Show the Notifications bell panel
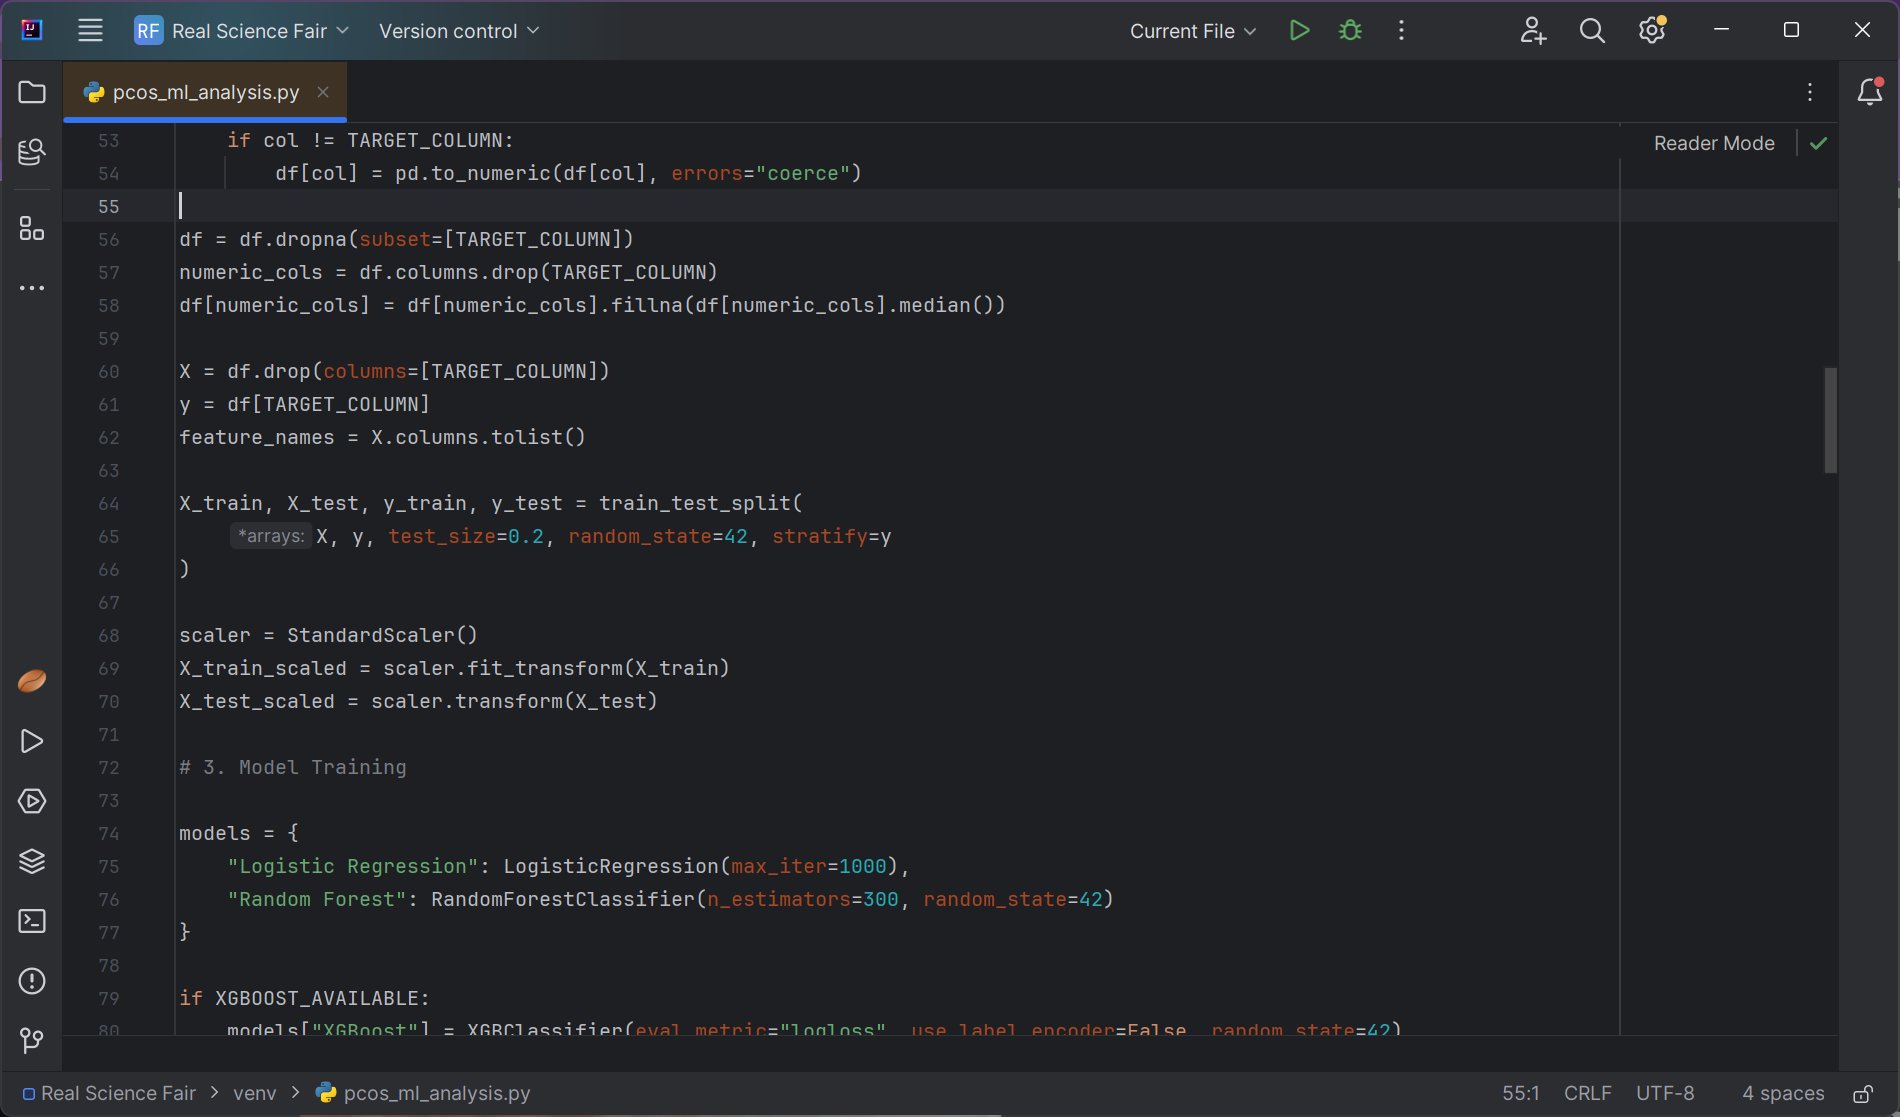The image size is (1900, 1117). click(x=1869, y=92)
